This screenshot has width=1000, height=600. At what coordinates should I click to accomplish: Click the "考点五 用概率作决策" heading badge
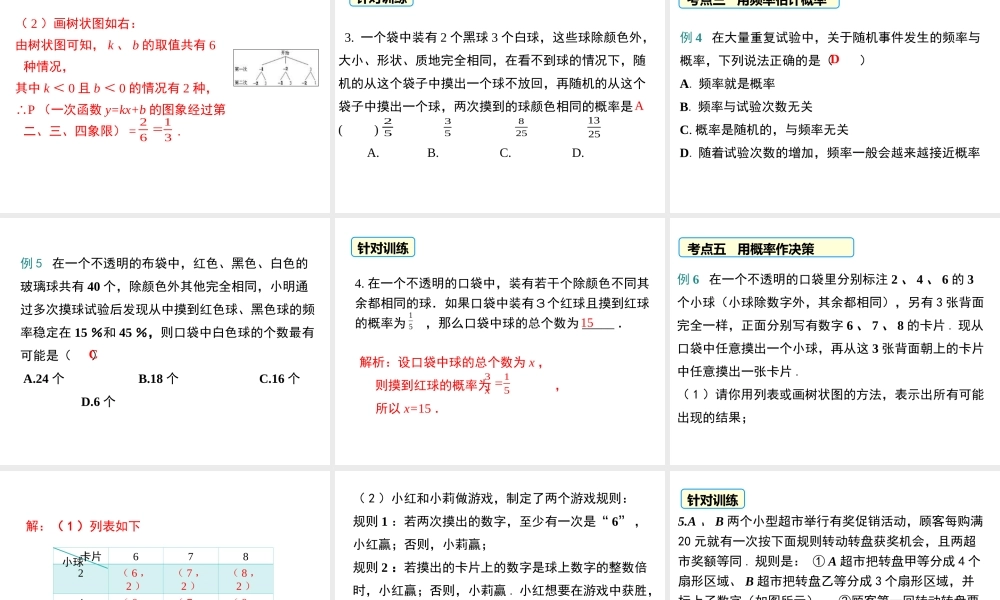click(x=766, y=248)
